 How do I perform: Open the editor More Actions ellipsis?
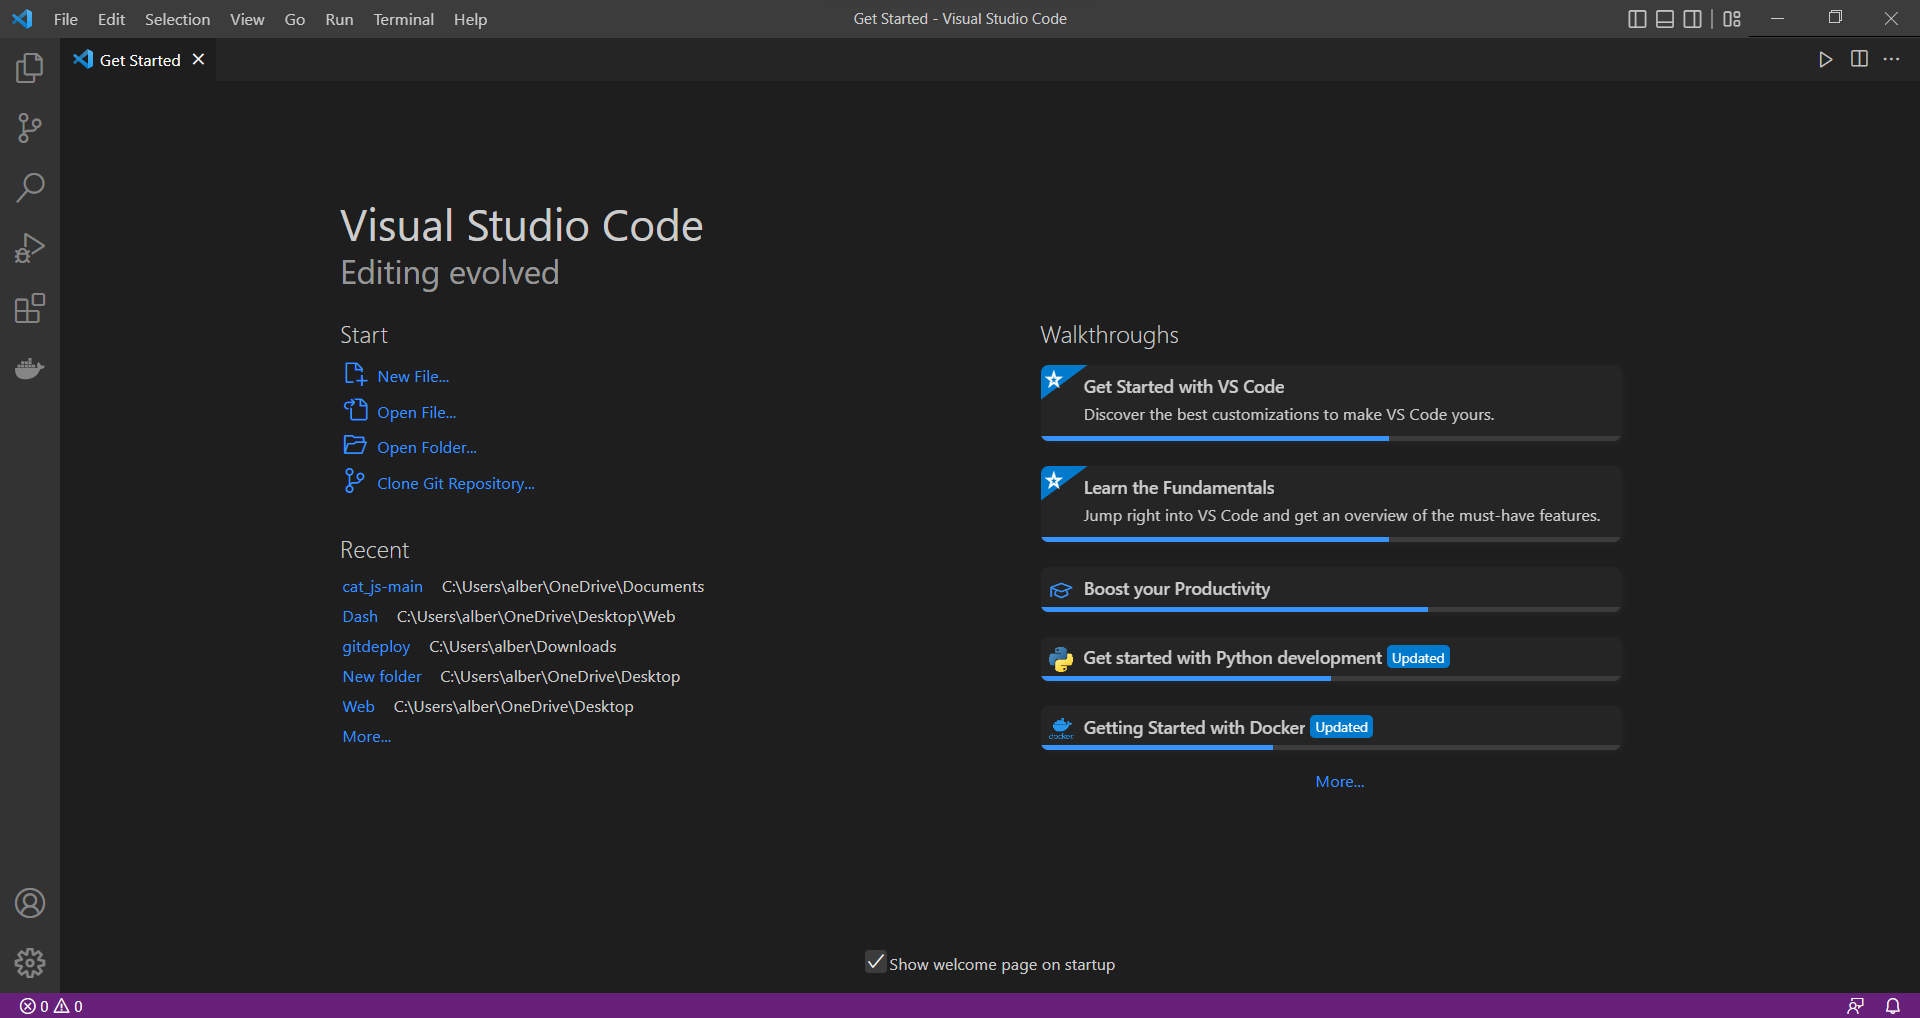[x=1892, y=60]
